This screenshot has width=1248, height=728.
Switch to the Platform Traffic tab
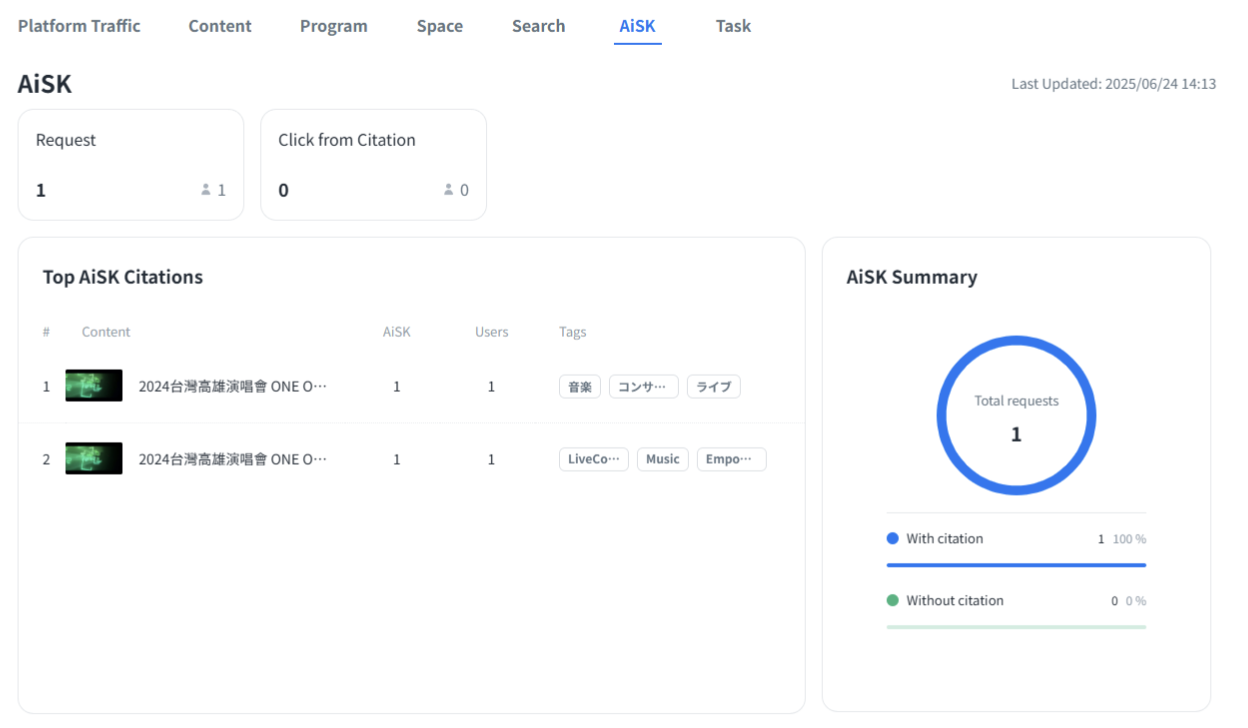pyautogui.click(x=79, y=26)
